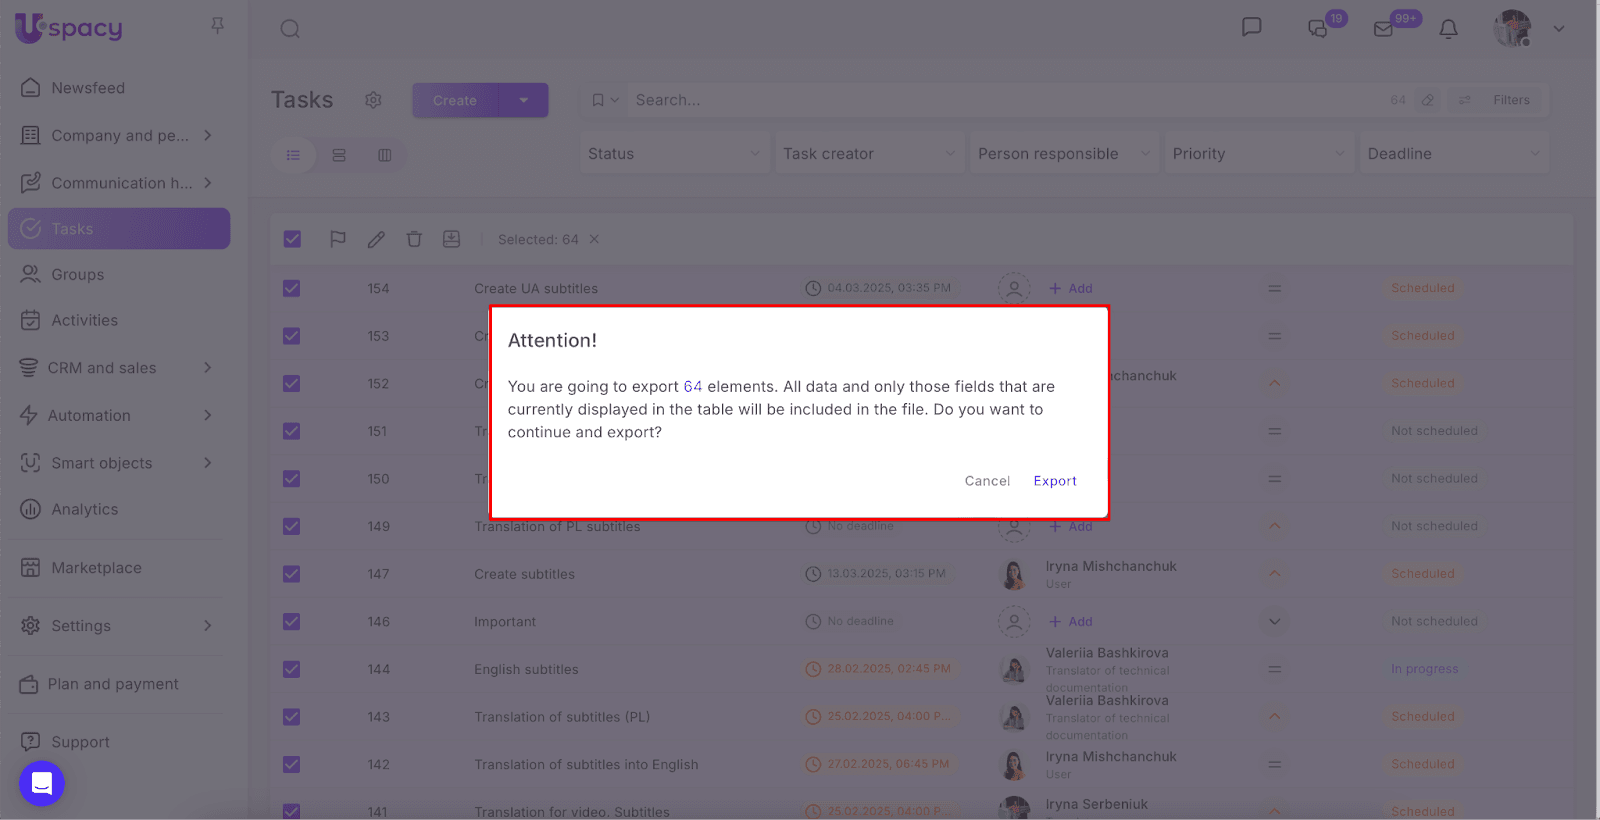Open the support chat bubble widget
Image resolution: width=1600 pixels, height=820 pixels.
[x=42, y=783]
